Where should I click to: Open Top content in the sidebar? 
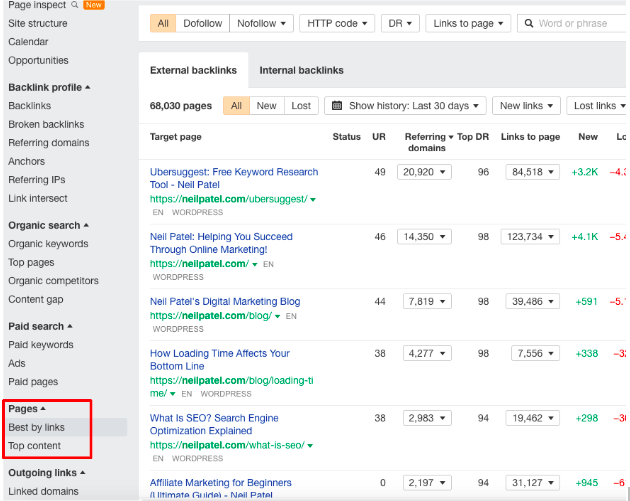[x=35, y=446]
